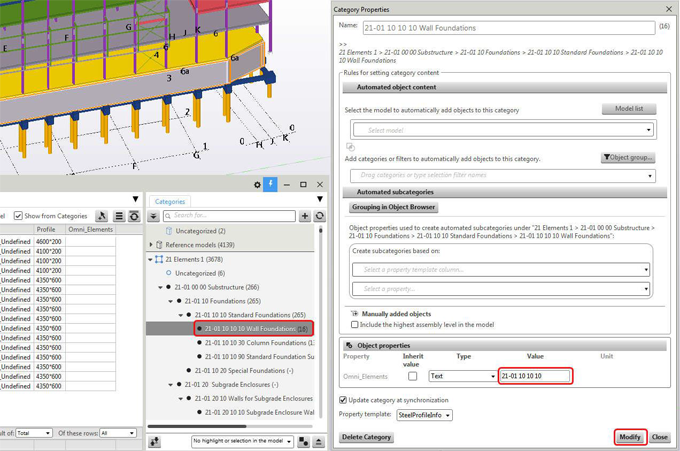The width and height of the screenshot is (680, 451).
Task: Click the column list icon near Show from Categories
Action: pyautogui.click(x=119, y=216)
